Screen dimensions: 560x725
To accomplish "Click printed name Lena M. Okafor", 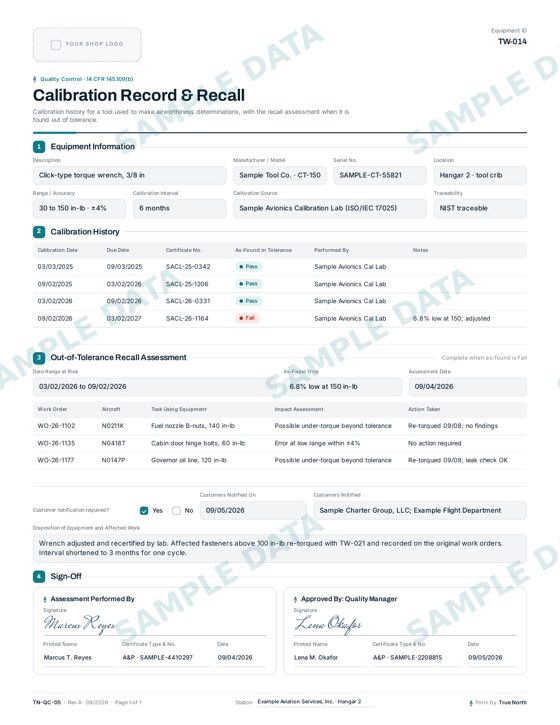I will click(316, 657).
